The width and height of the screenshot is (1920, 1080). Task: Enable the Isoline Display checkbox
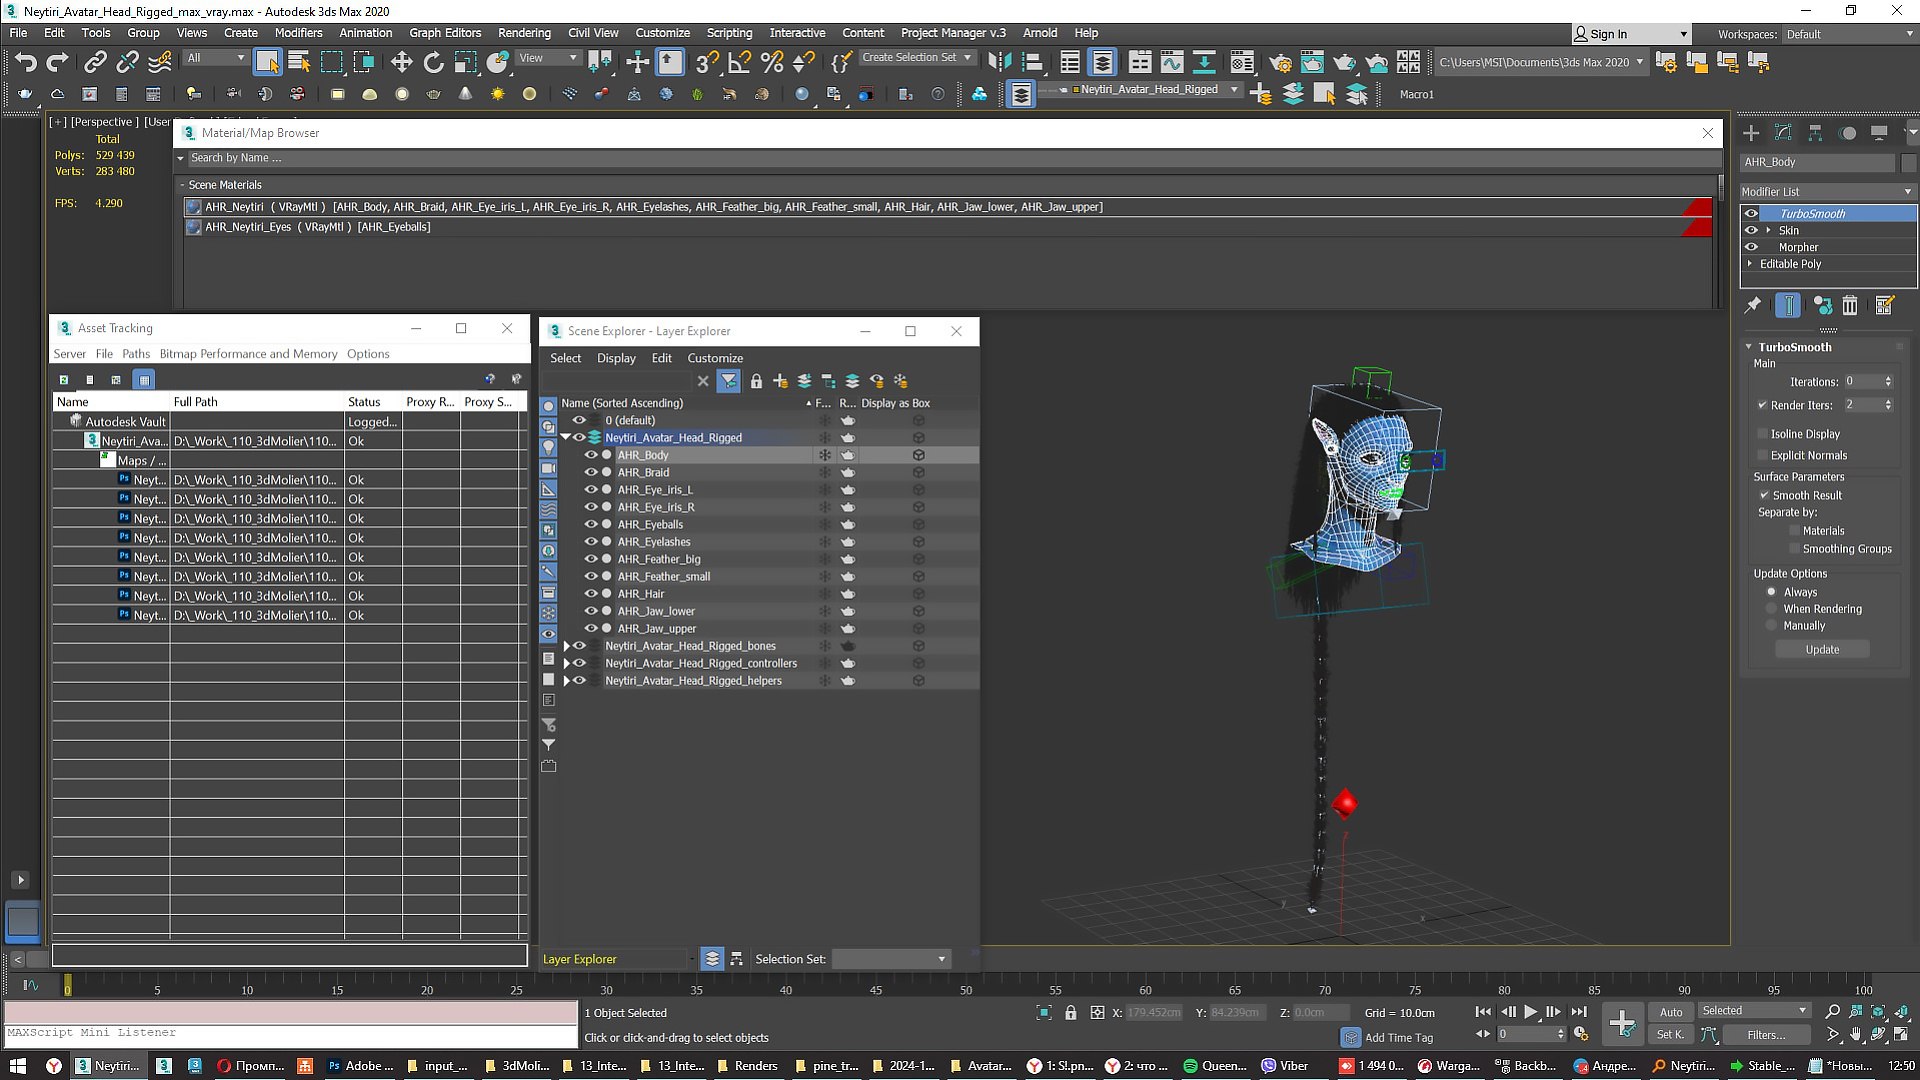click(1762, 434)
